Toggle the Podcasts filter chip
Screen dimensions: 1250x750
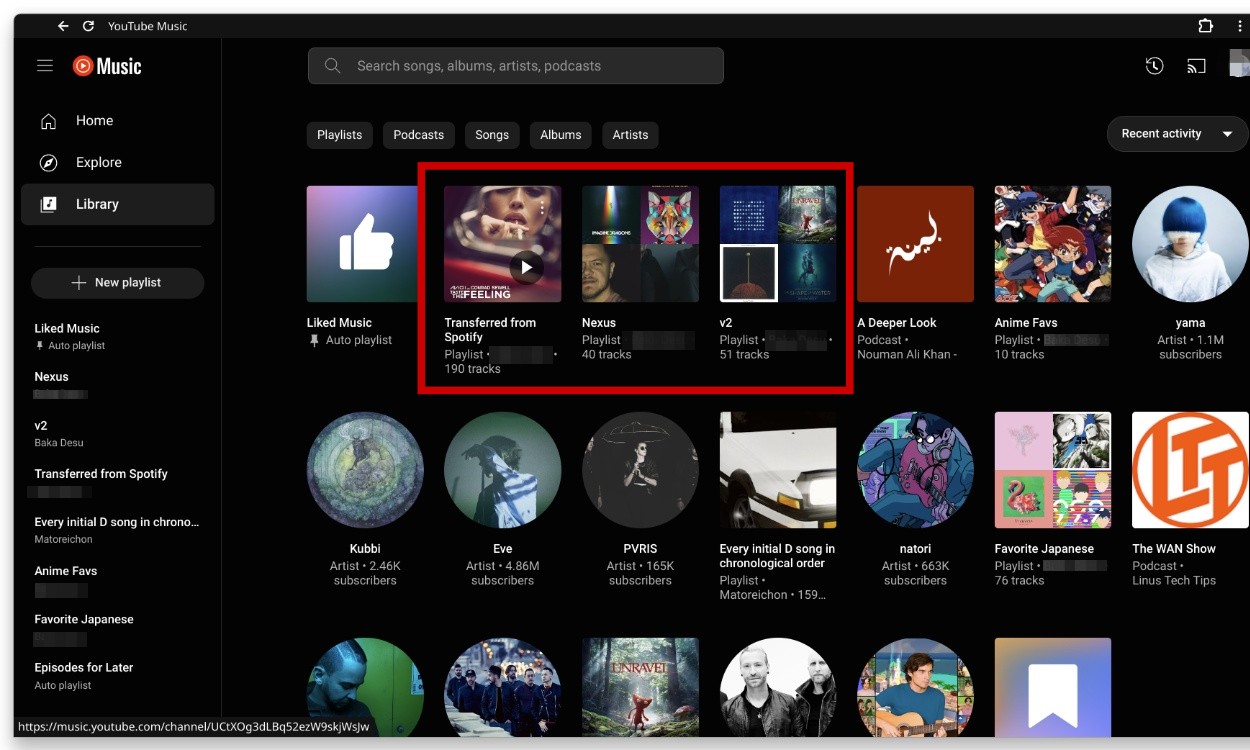coord(418,134)
